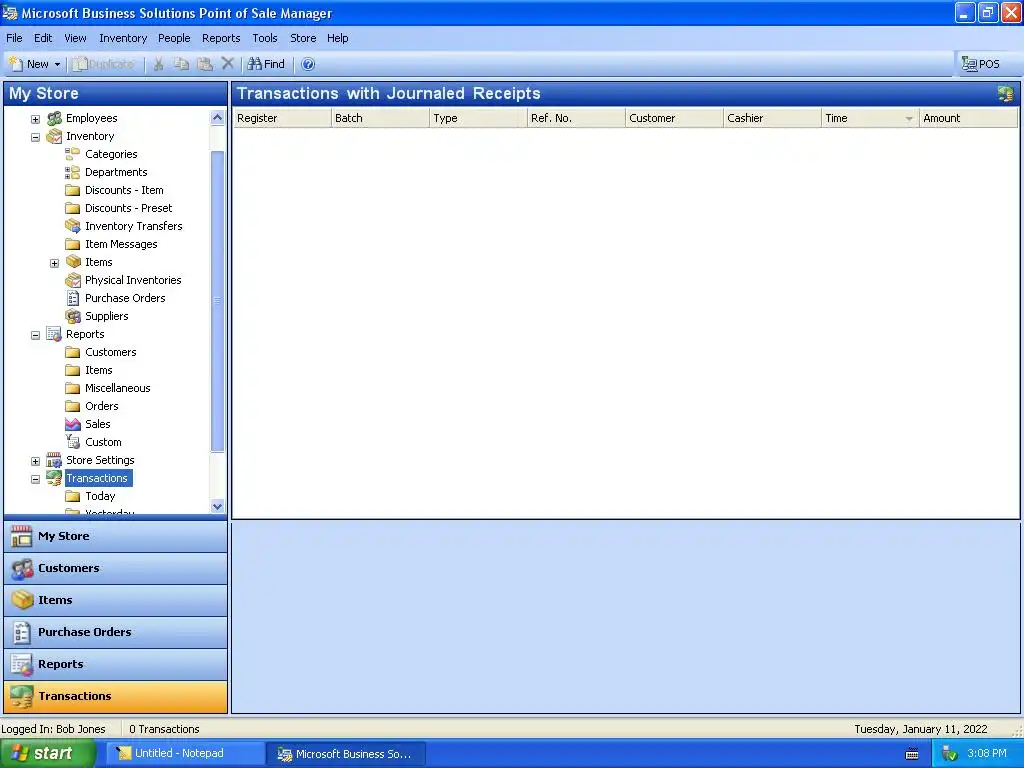Open the View menu
Image resolution: width=1024 pixels, height=768 pixels.
click(x=75, y=38)
